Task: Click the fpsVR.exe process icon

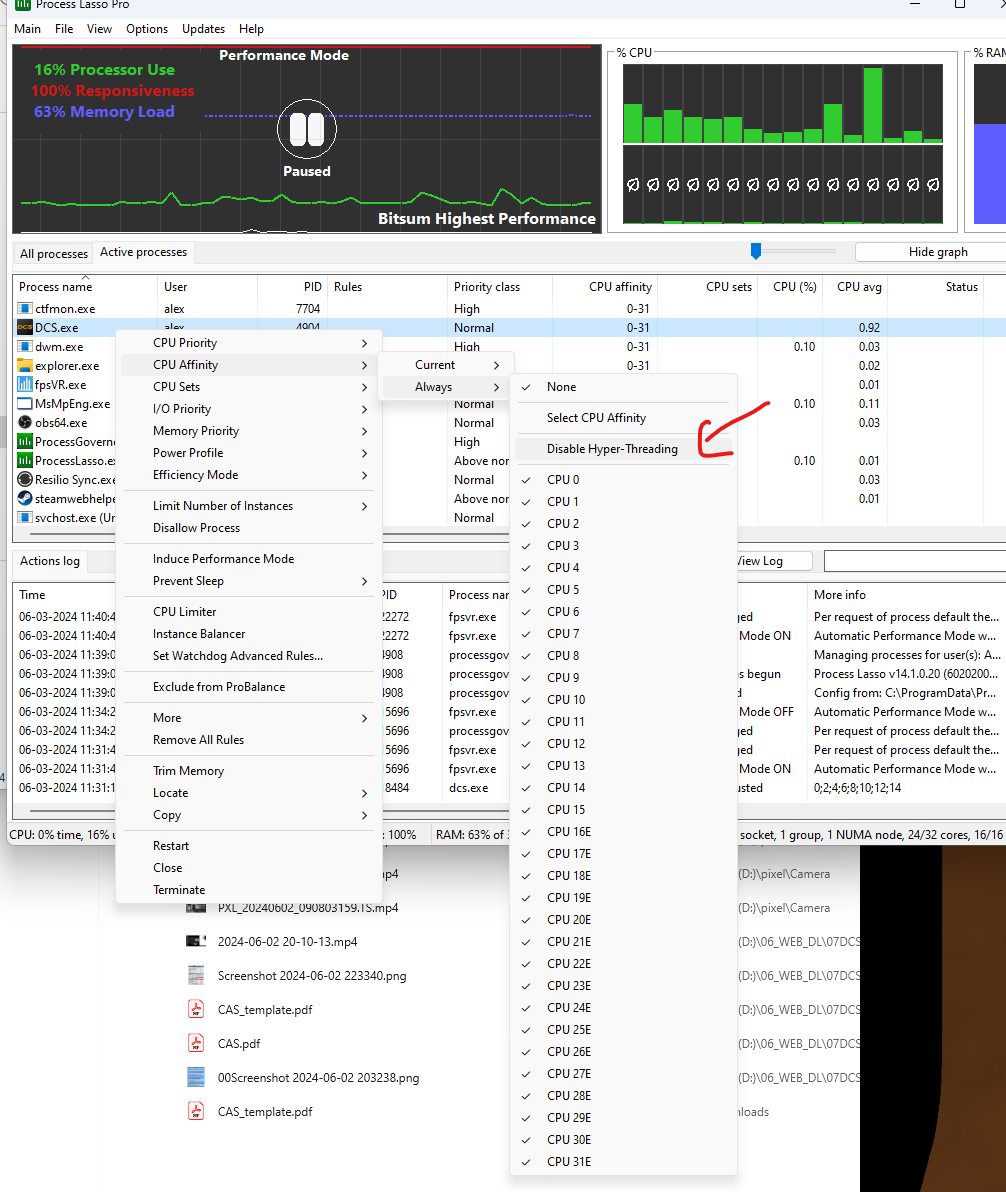Action: coord(24,385)
